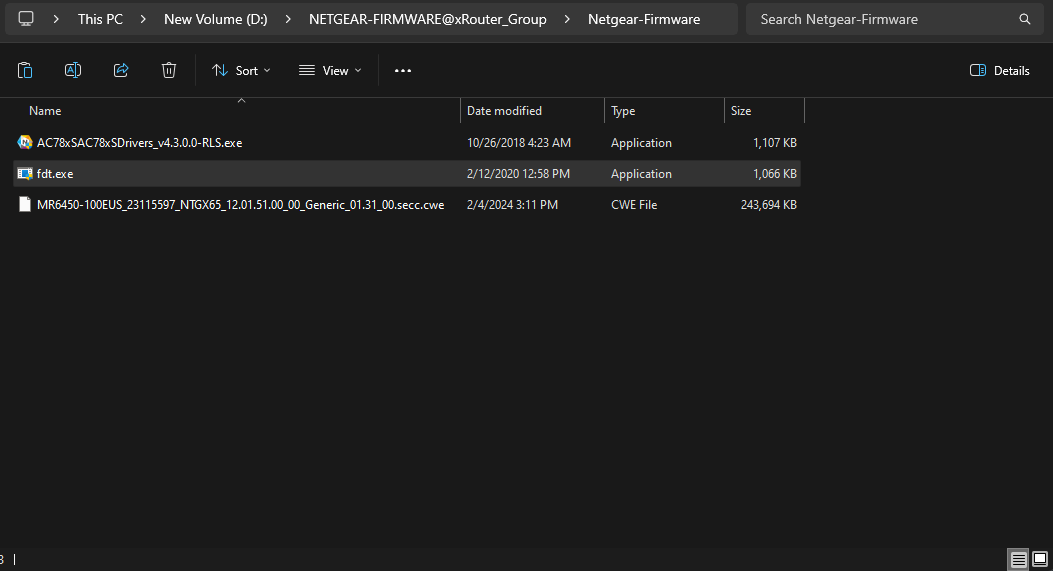Select AC78xSAC78xSDrivers_v4.3.0.0-RLS.exe file
Viewport: 1053px width, 571px height.
pyautogui.click(x=140, y=142)
